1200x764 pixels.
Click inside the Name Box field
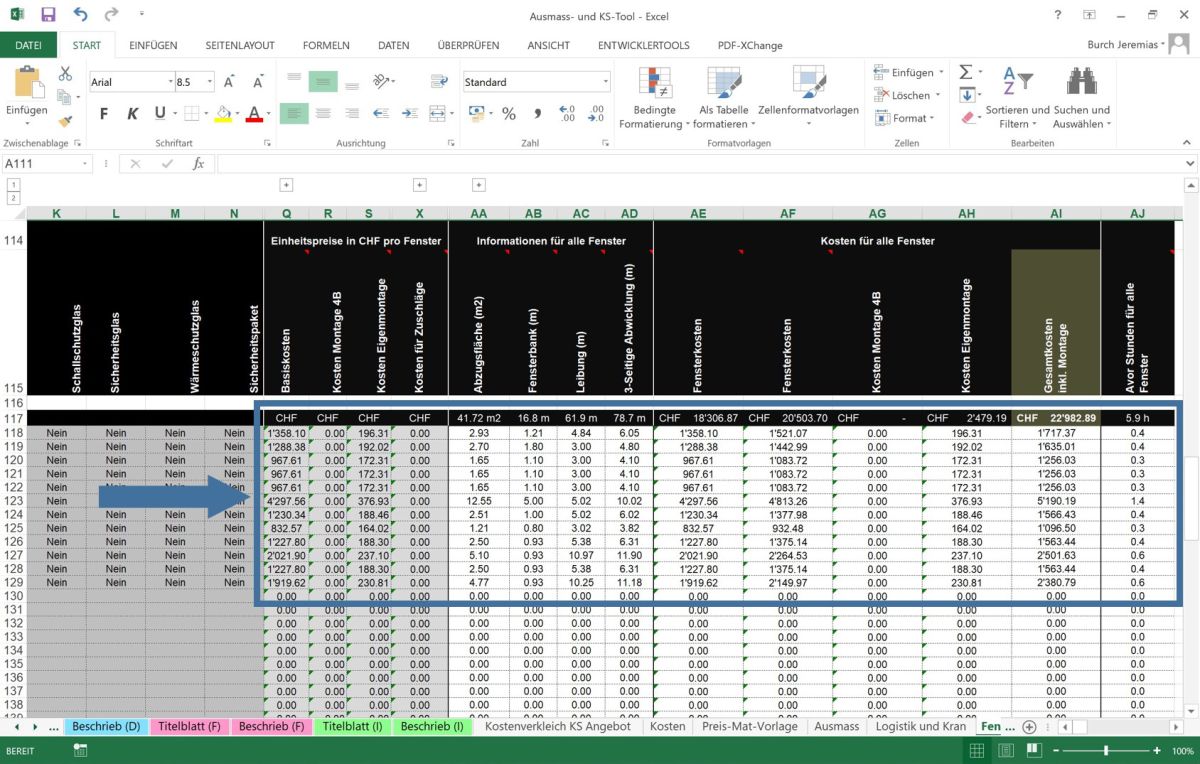coord(40,162)
